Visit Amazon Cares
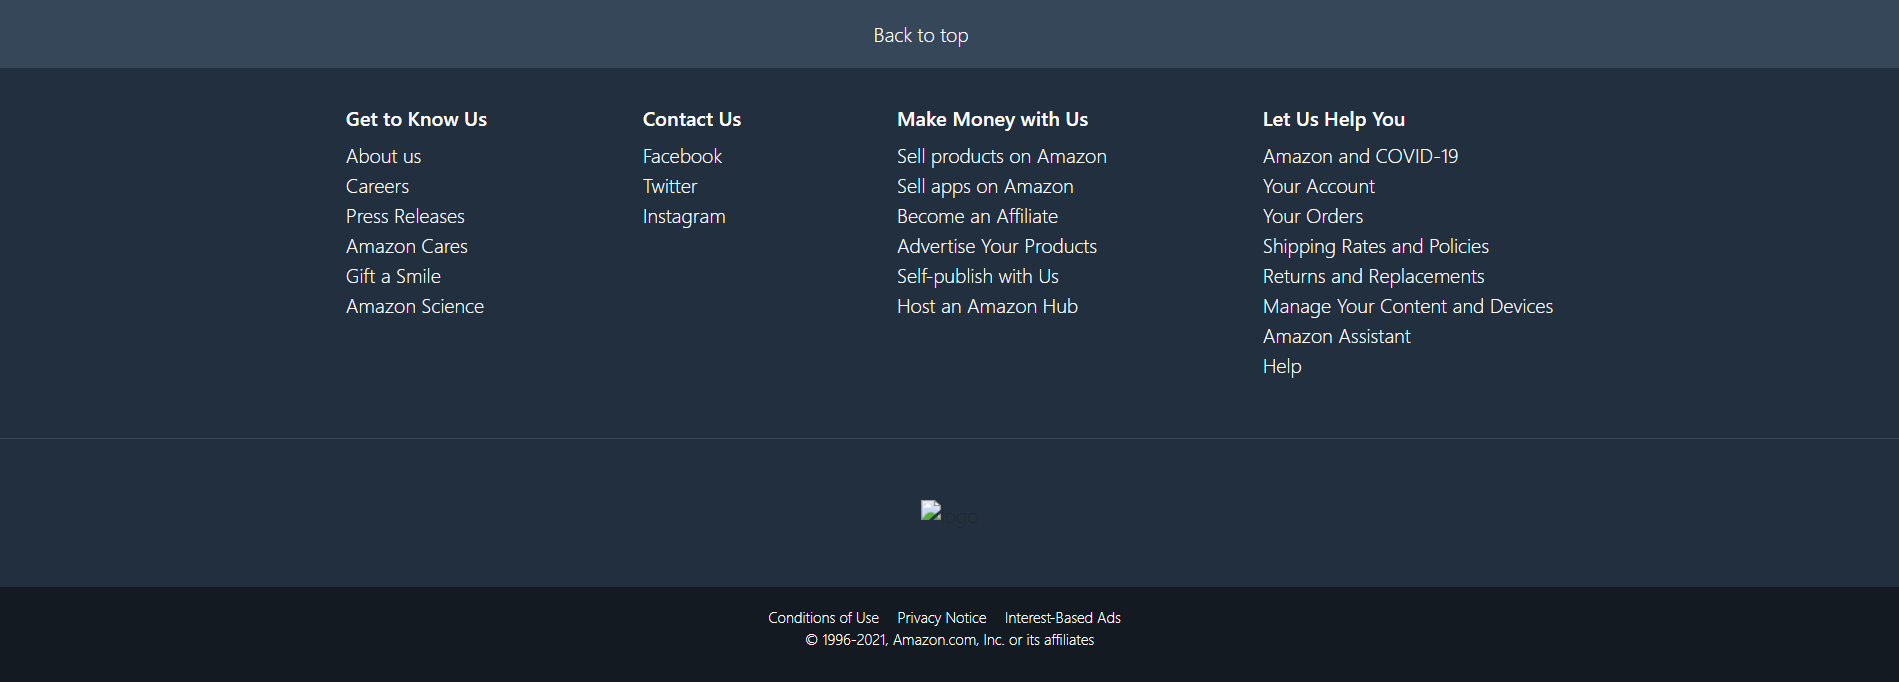 tap(406, 246)
